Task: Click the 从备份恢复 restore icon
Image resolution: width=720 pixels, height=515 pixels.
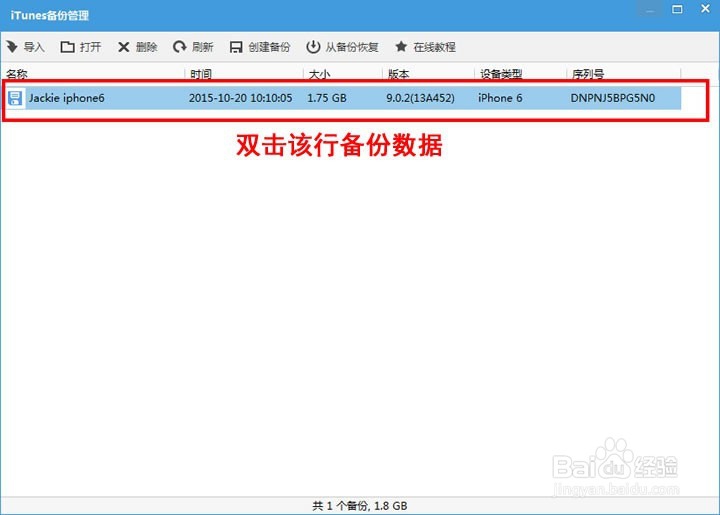Action: coord(313,46)
